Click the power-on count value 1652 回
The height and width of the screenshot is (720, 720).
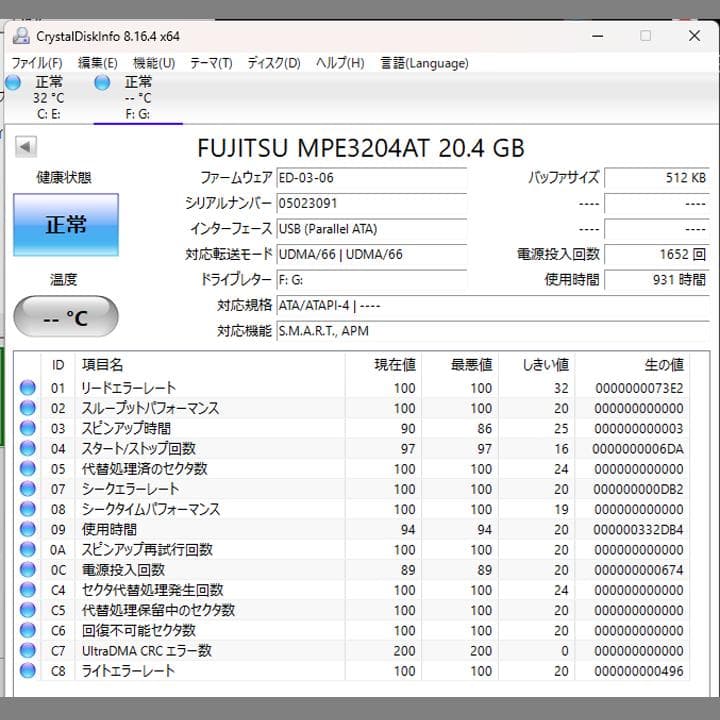click(657, 254)
